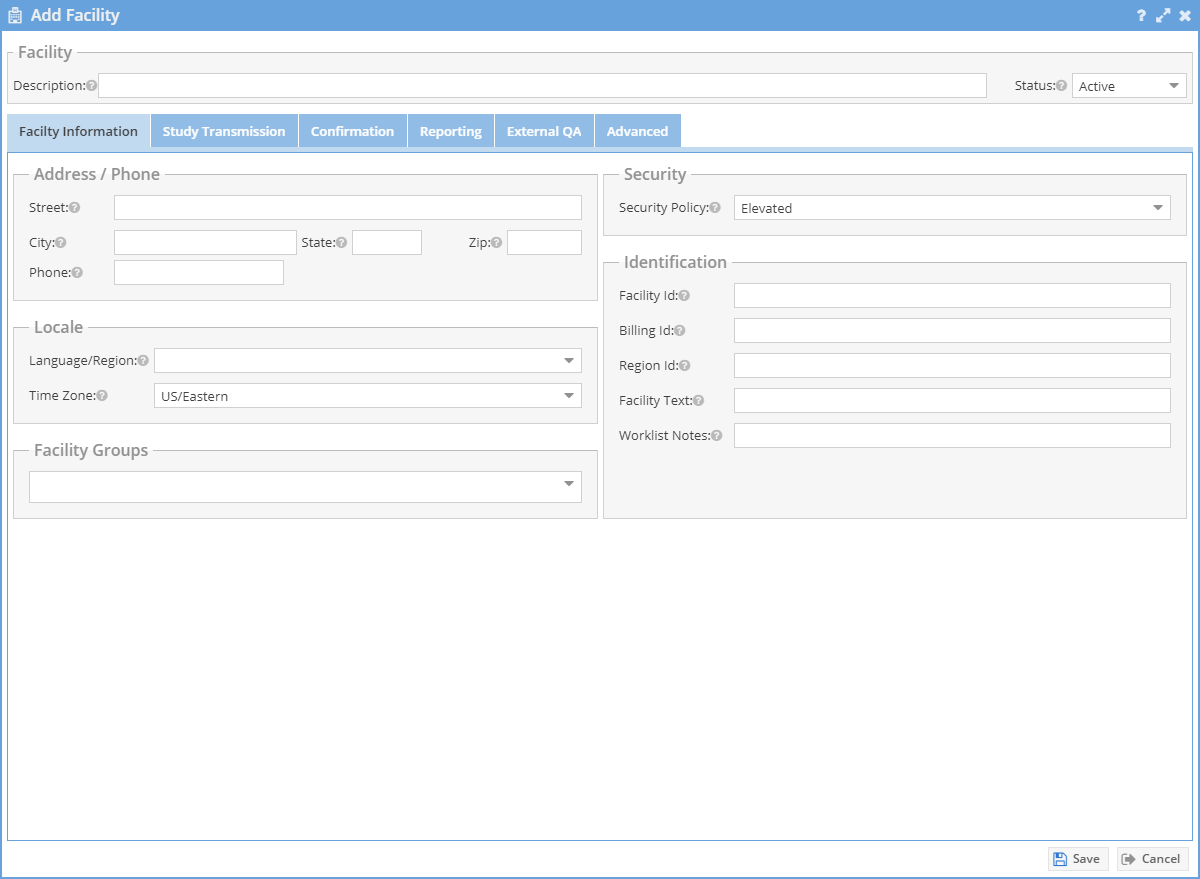
Task: Click the Add Facility clipboard icon
Action: pyautogui.click(x=15, y=16)
